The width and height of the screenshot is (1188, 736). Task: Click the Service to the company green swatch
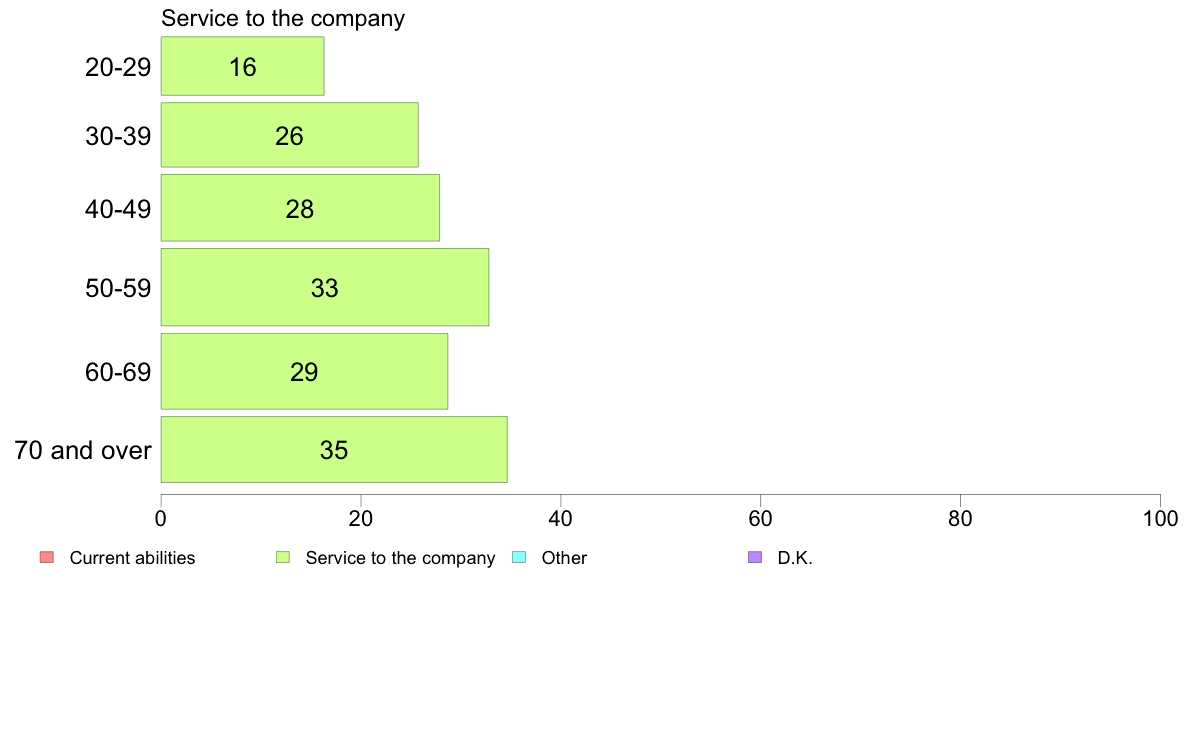[x=283, y=557]
